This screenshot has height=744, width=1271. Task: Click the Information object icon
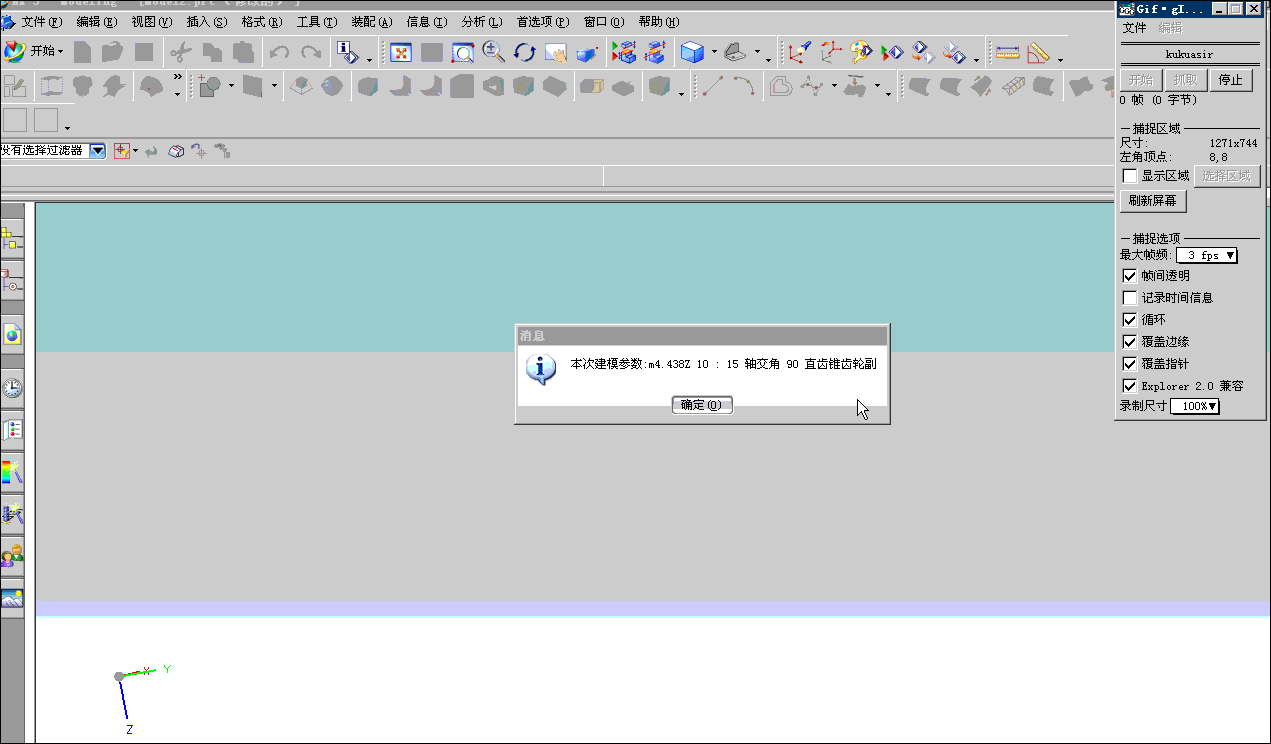348,52
